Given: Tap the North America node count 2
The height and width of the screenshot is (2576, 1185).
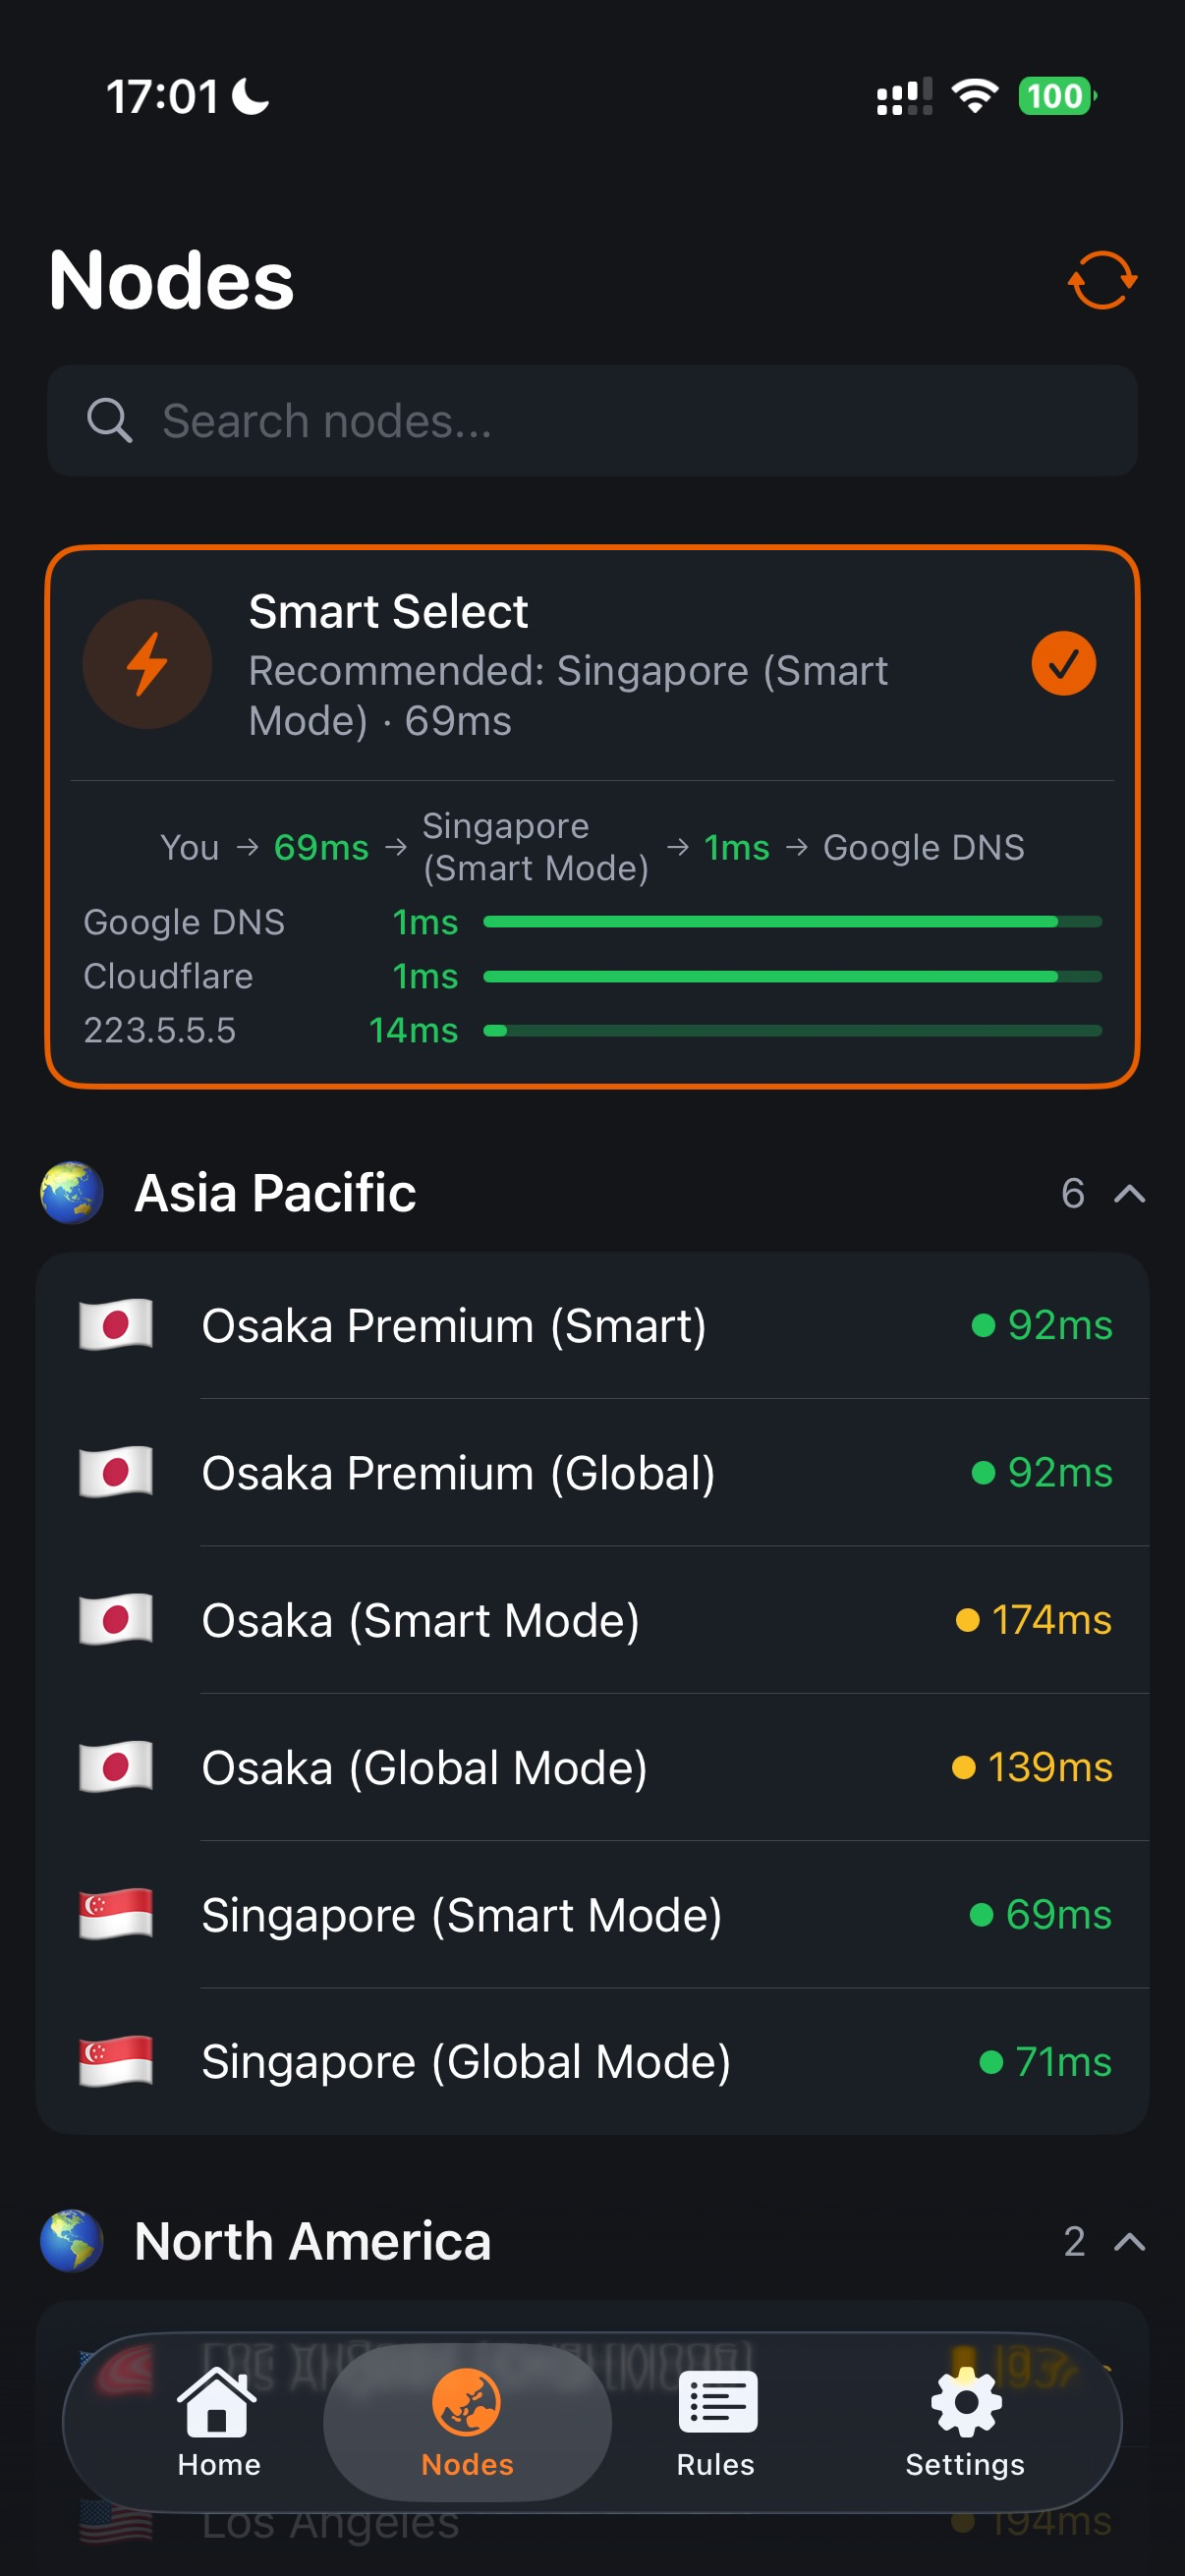Looking at the screenshot, I should 1074,2242.
